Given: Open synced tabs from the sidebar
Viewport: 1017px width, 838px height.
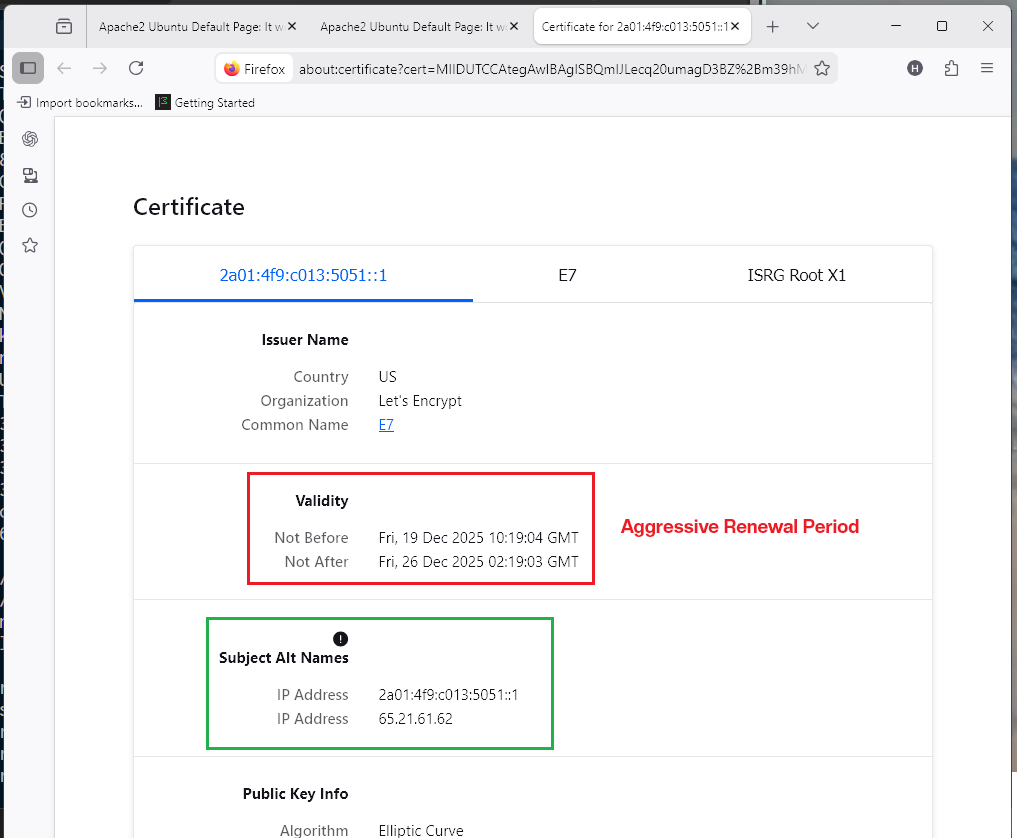Looking at the screenshot, I should (30, 175).
